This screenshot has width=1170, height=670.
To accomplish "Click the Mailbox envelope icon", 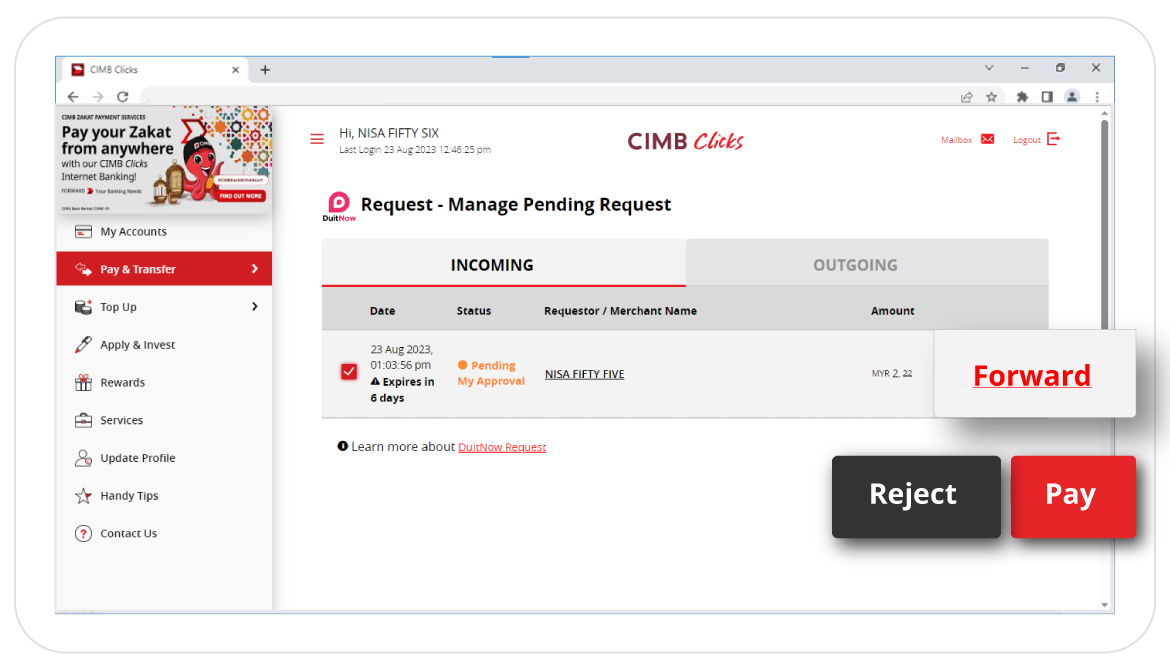I will tap(987, 140).
